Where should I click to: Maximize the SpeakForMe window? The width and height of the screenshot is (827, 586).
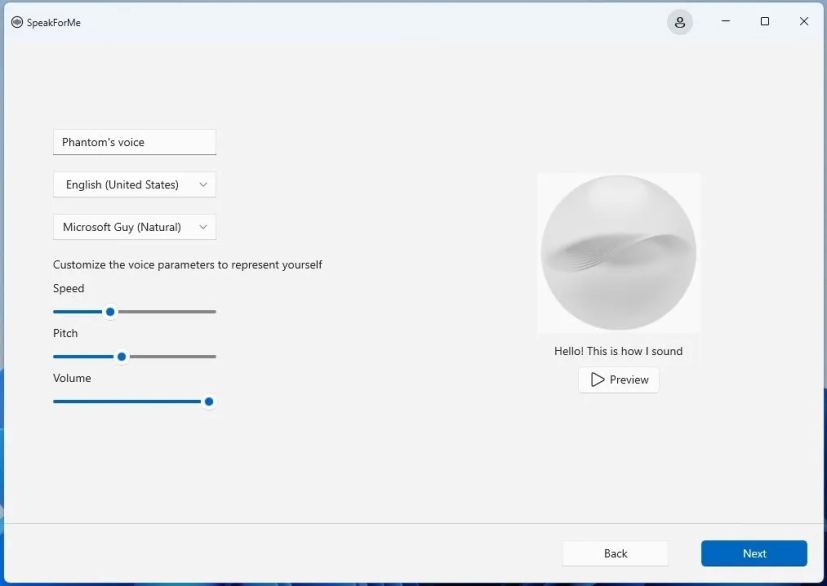[x=765, y=21]
